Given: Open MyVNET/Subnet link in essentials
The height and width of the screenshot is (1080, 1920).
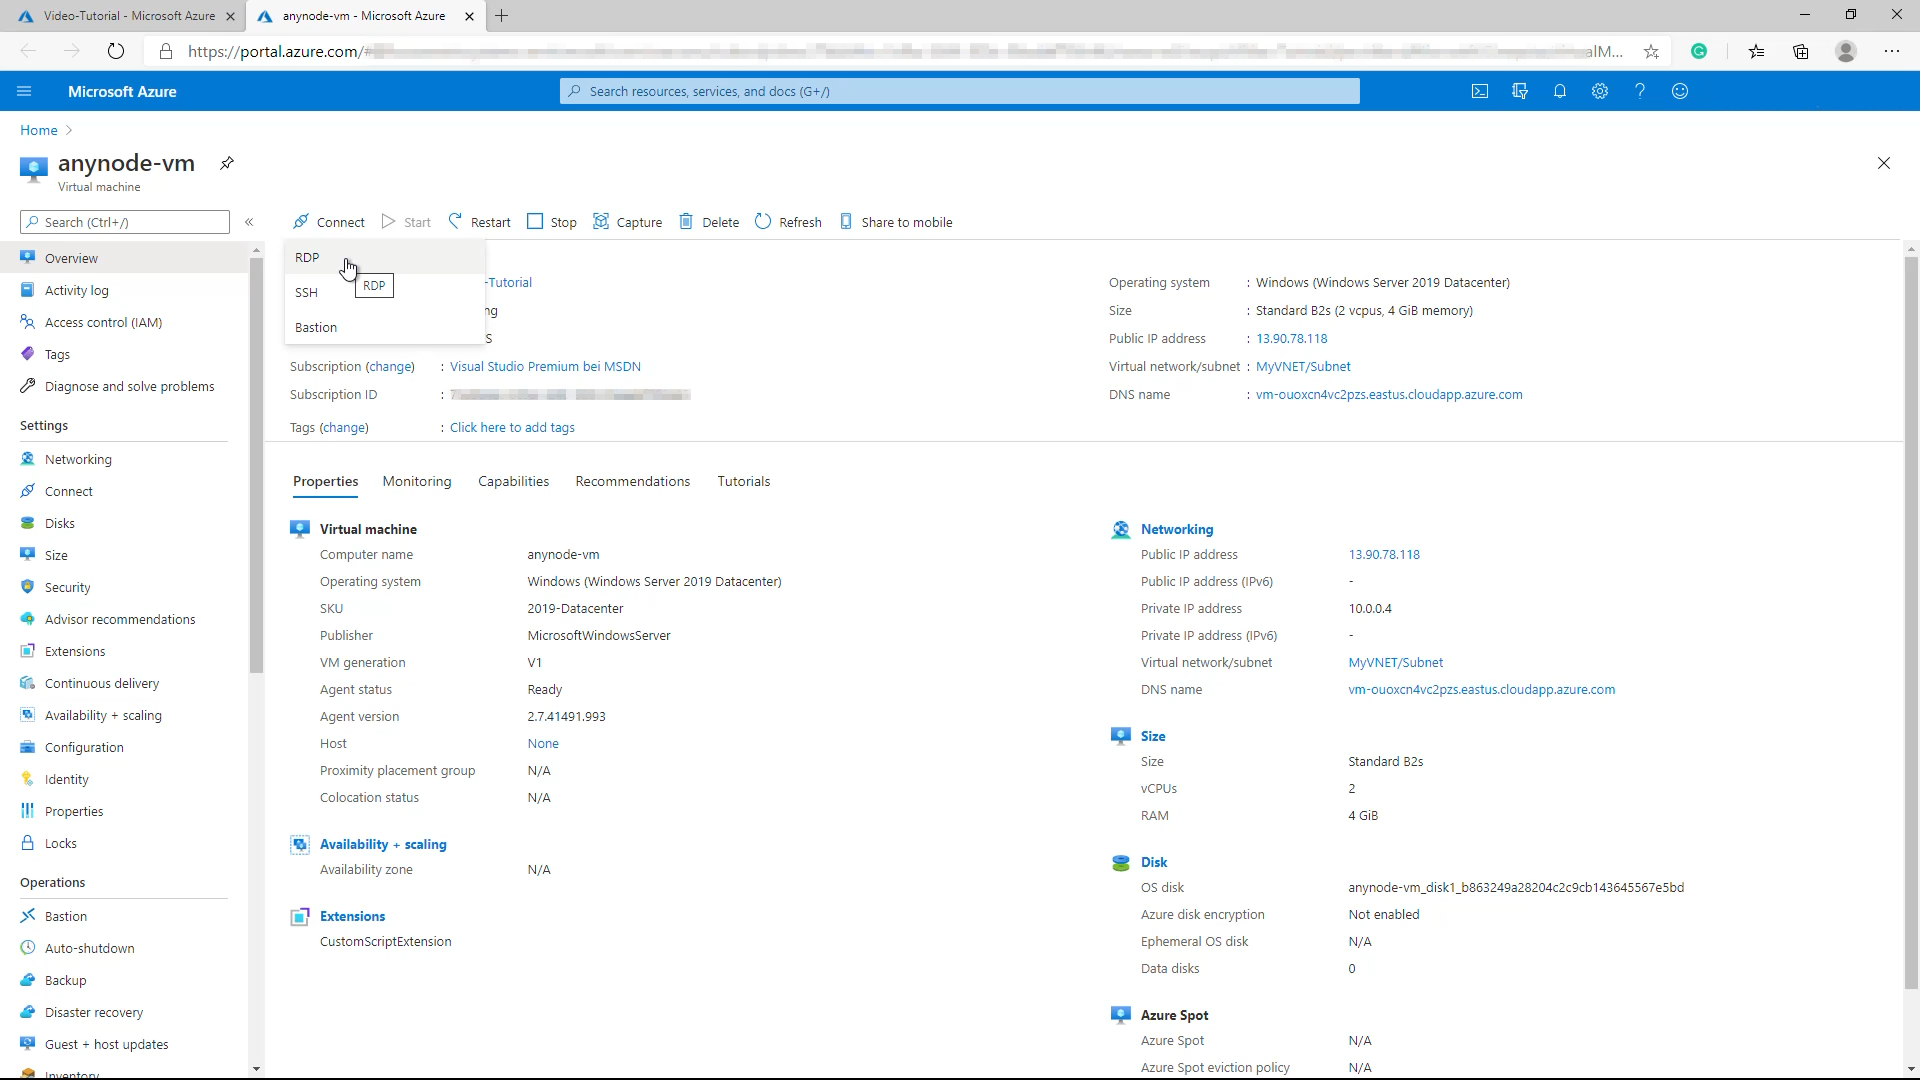Looking at the screenshot, I should [1303, 366].
